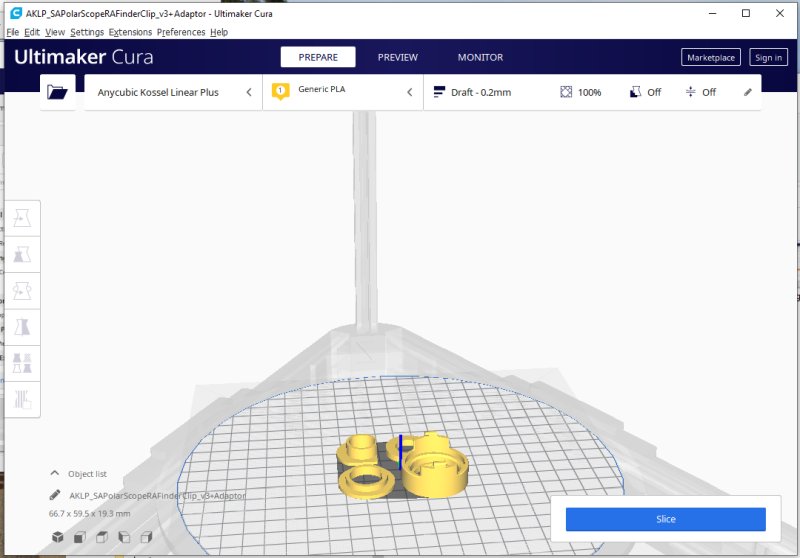Click the Sign in button
This screenshot has height=558, width=800.
click(768, 58)
